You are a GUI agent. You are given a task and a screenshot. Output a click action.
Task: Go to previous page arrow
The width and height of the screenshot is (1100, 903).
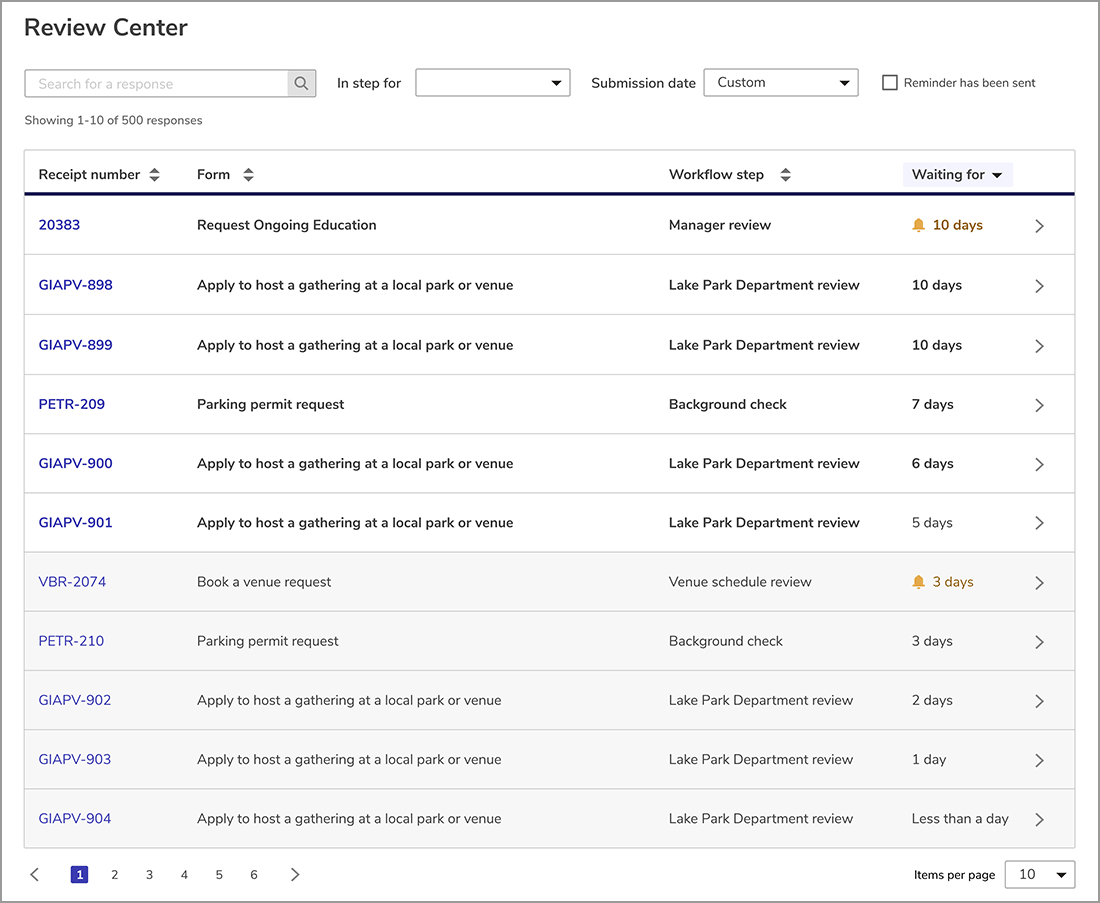click(x=34, y=874)
